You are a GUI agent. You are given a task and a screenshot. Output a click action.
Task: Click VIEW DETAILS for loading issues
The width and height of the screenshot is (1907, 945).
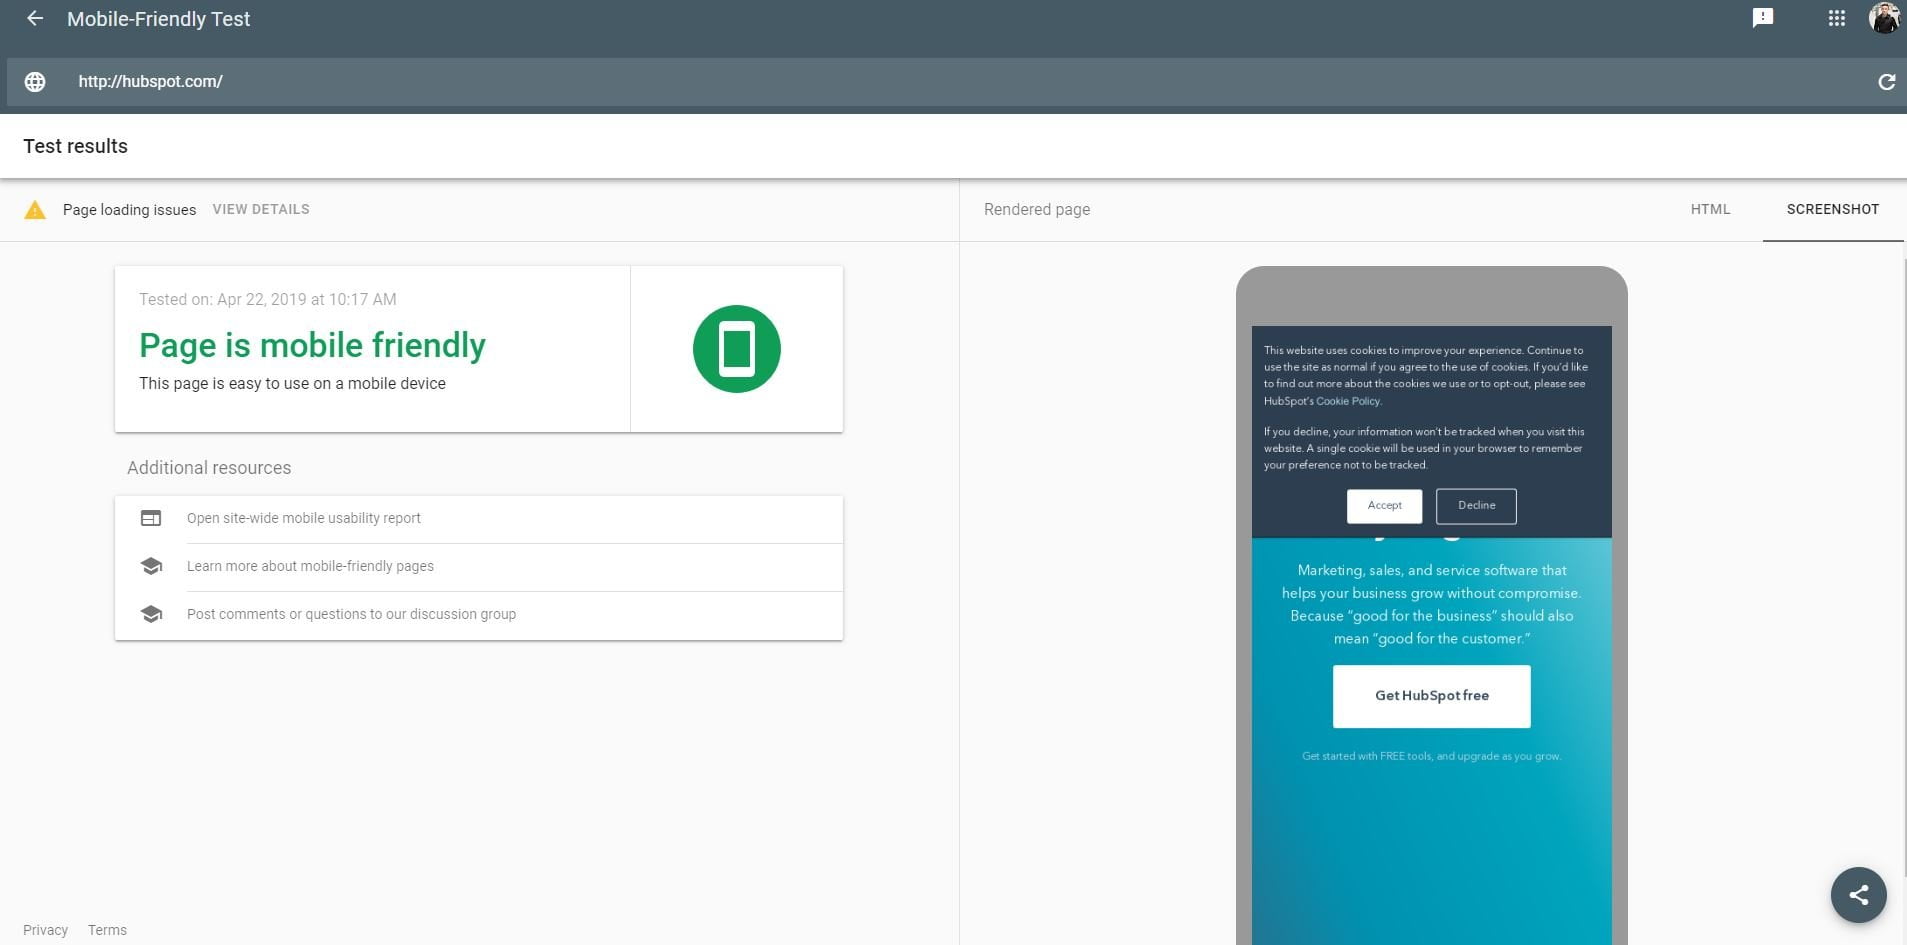pos(261,209)
